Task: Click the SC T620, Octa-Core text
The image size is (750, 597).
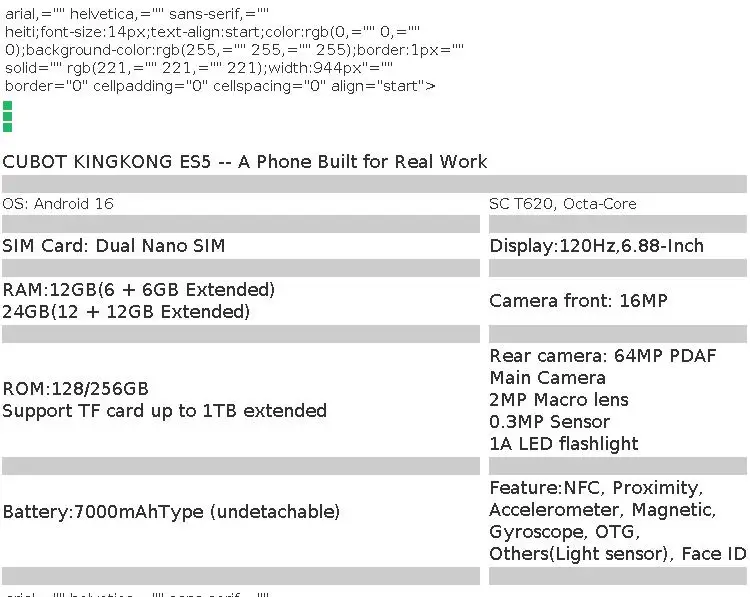Action: [x=562, y=204]
